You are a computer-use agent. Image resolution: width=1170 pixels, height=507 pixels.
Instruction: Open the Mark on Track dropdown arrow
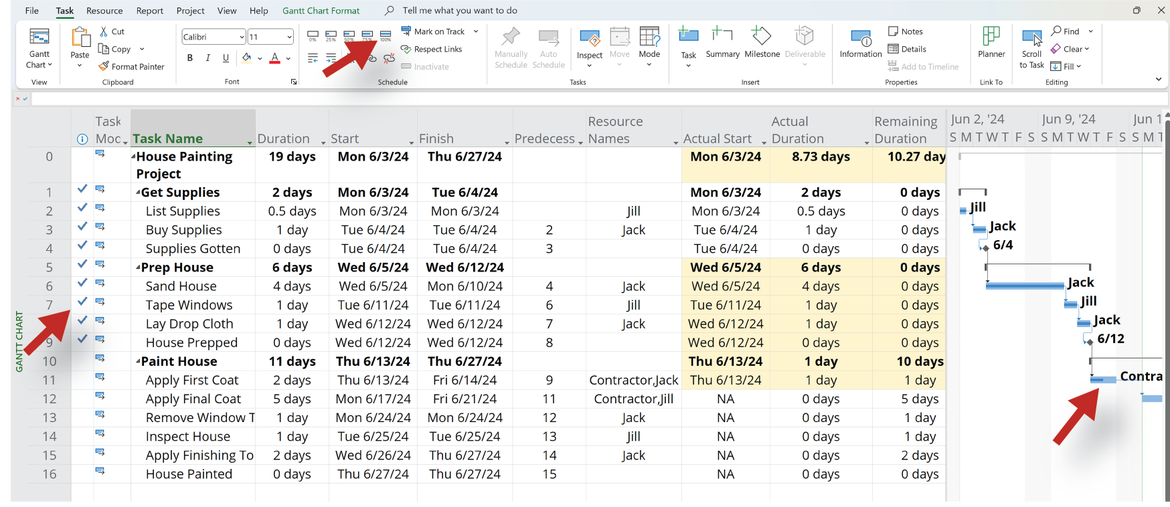point(476,31)
